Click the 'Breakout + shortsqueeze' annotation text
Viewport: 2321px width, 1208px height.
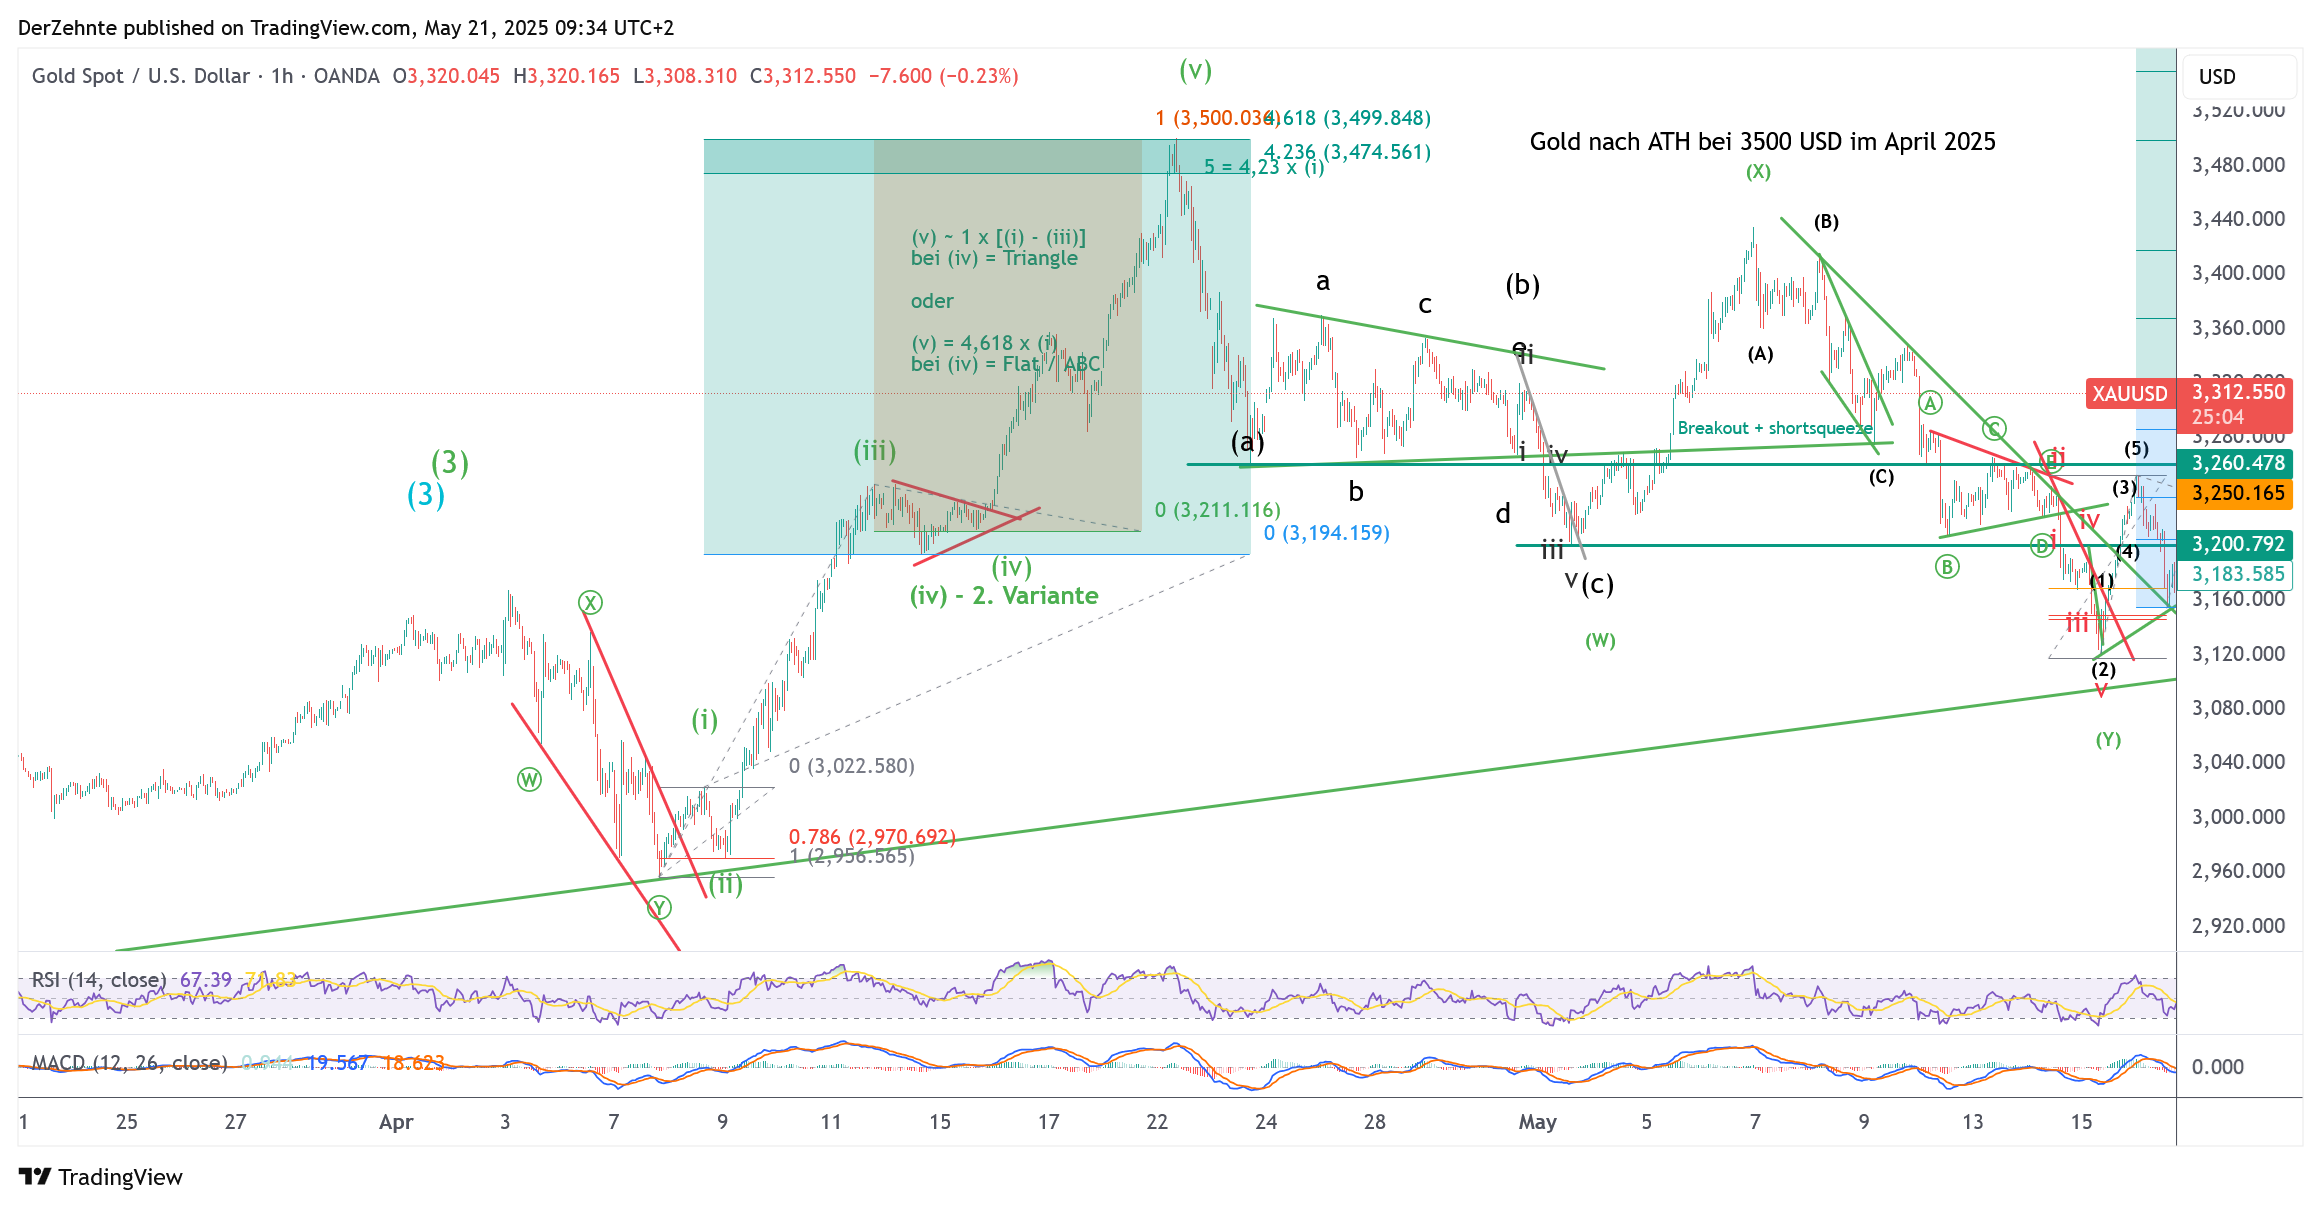[1774, 428]
